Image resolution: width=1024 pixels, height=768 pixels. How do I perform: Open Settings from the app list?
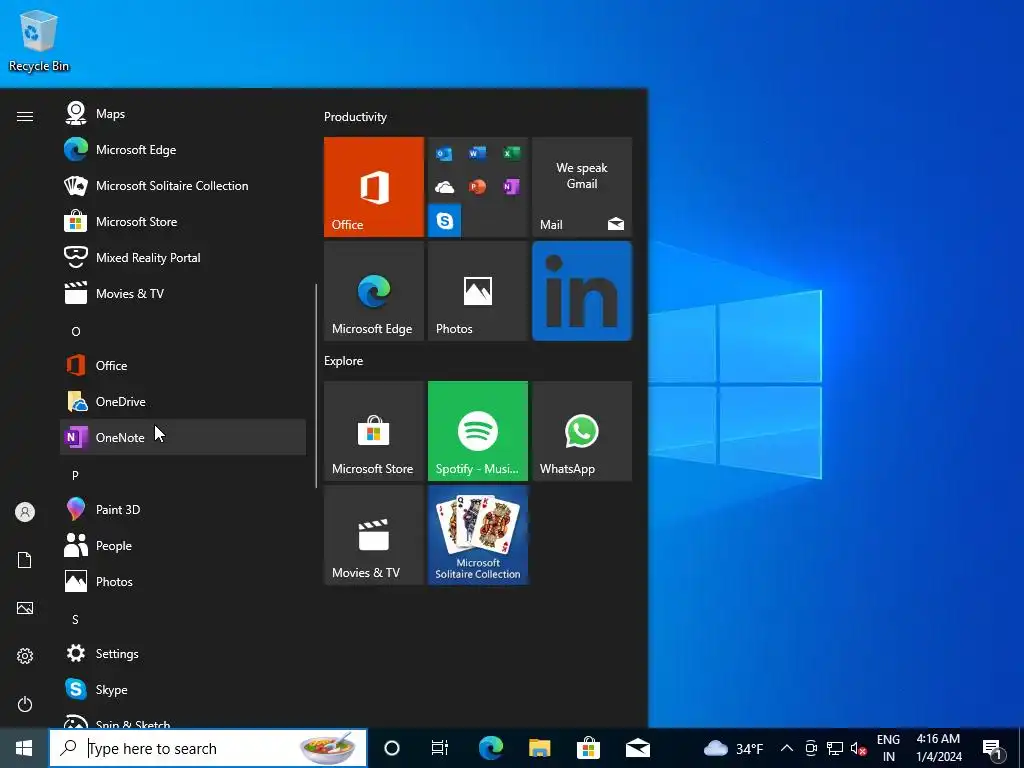pos(183,653)
